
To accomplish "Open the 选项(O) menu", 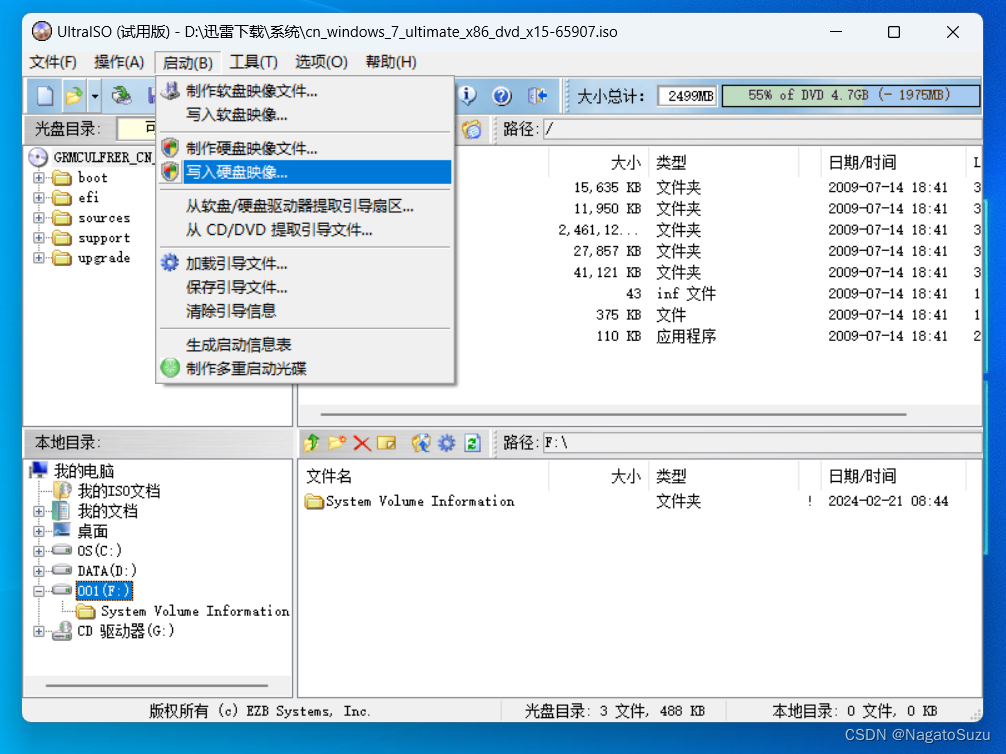I will click(x=321, y=62).
